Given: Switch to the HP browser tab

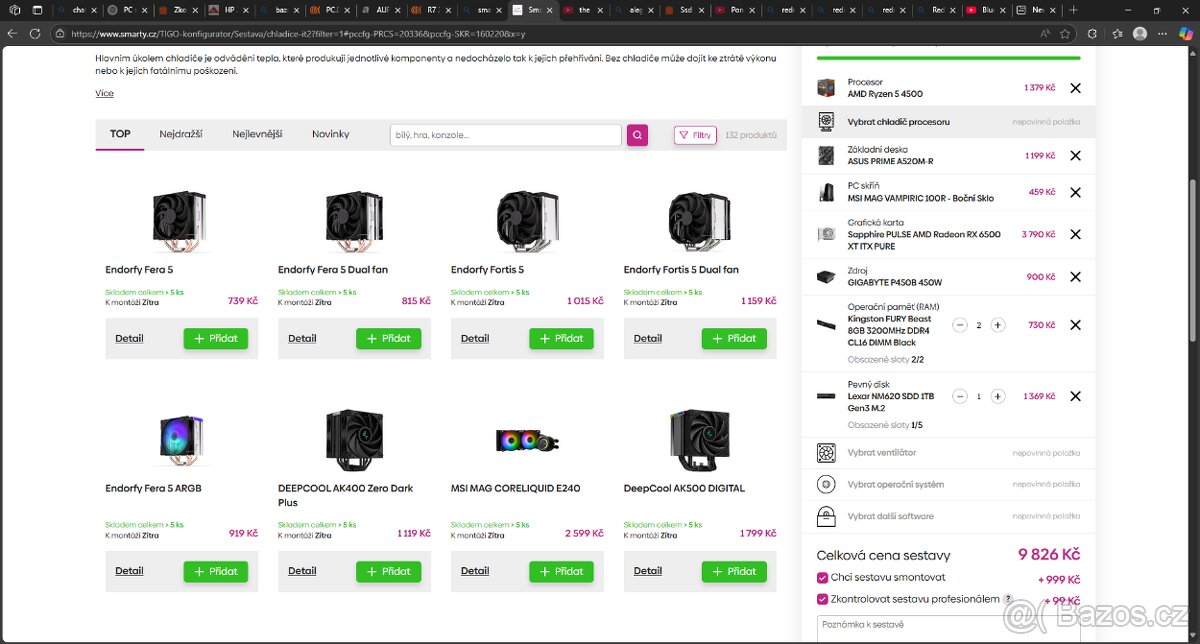Looking at the screenshot, I should coord(229,10).
